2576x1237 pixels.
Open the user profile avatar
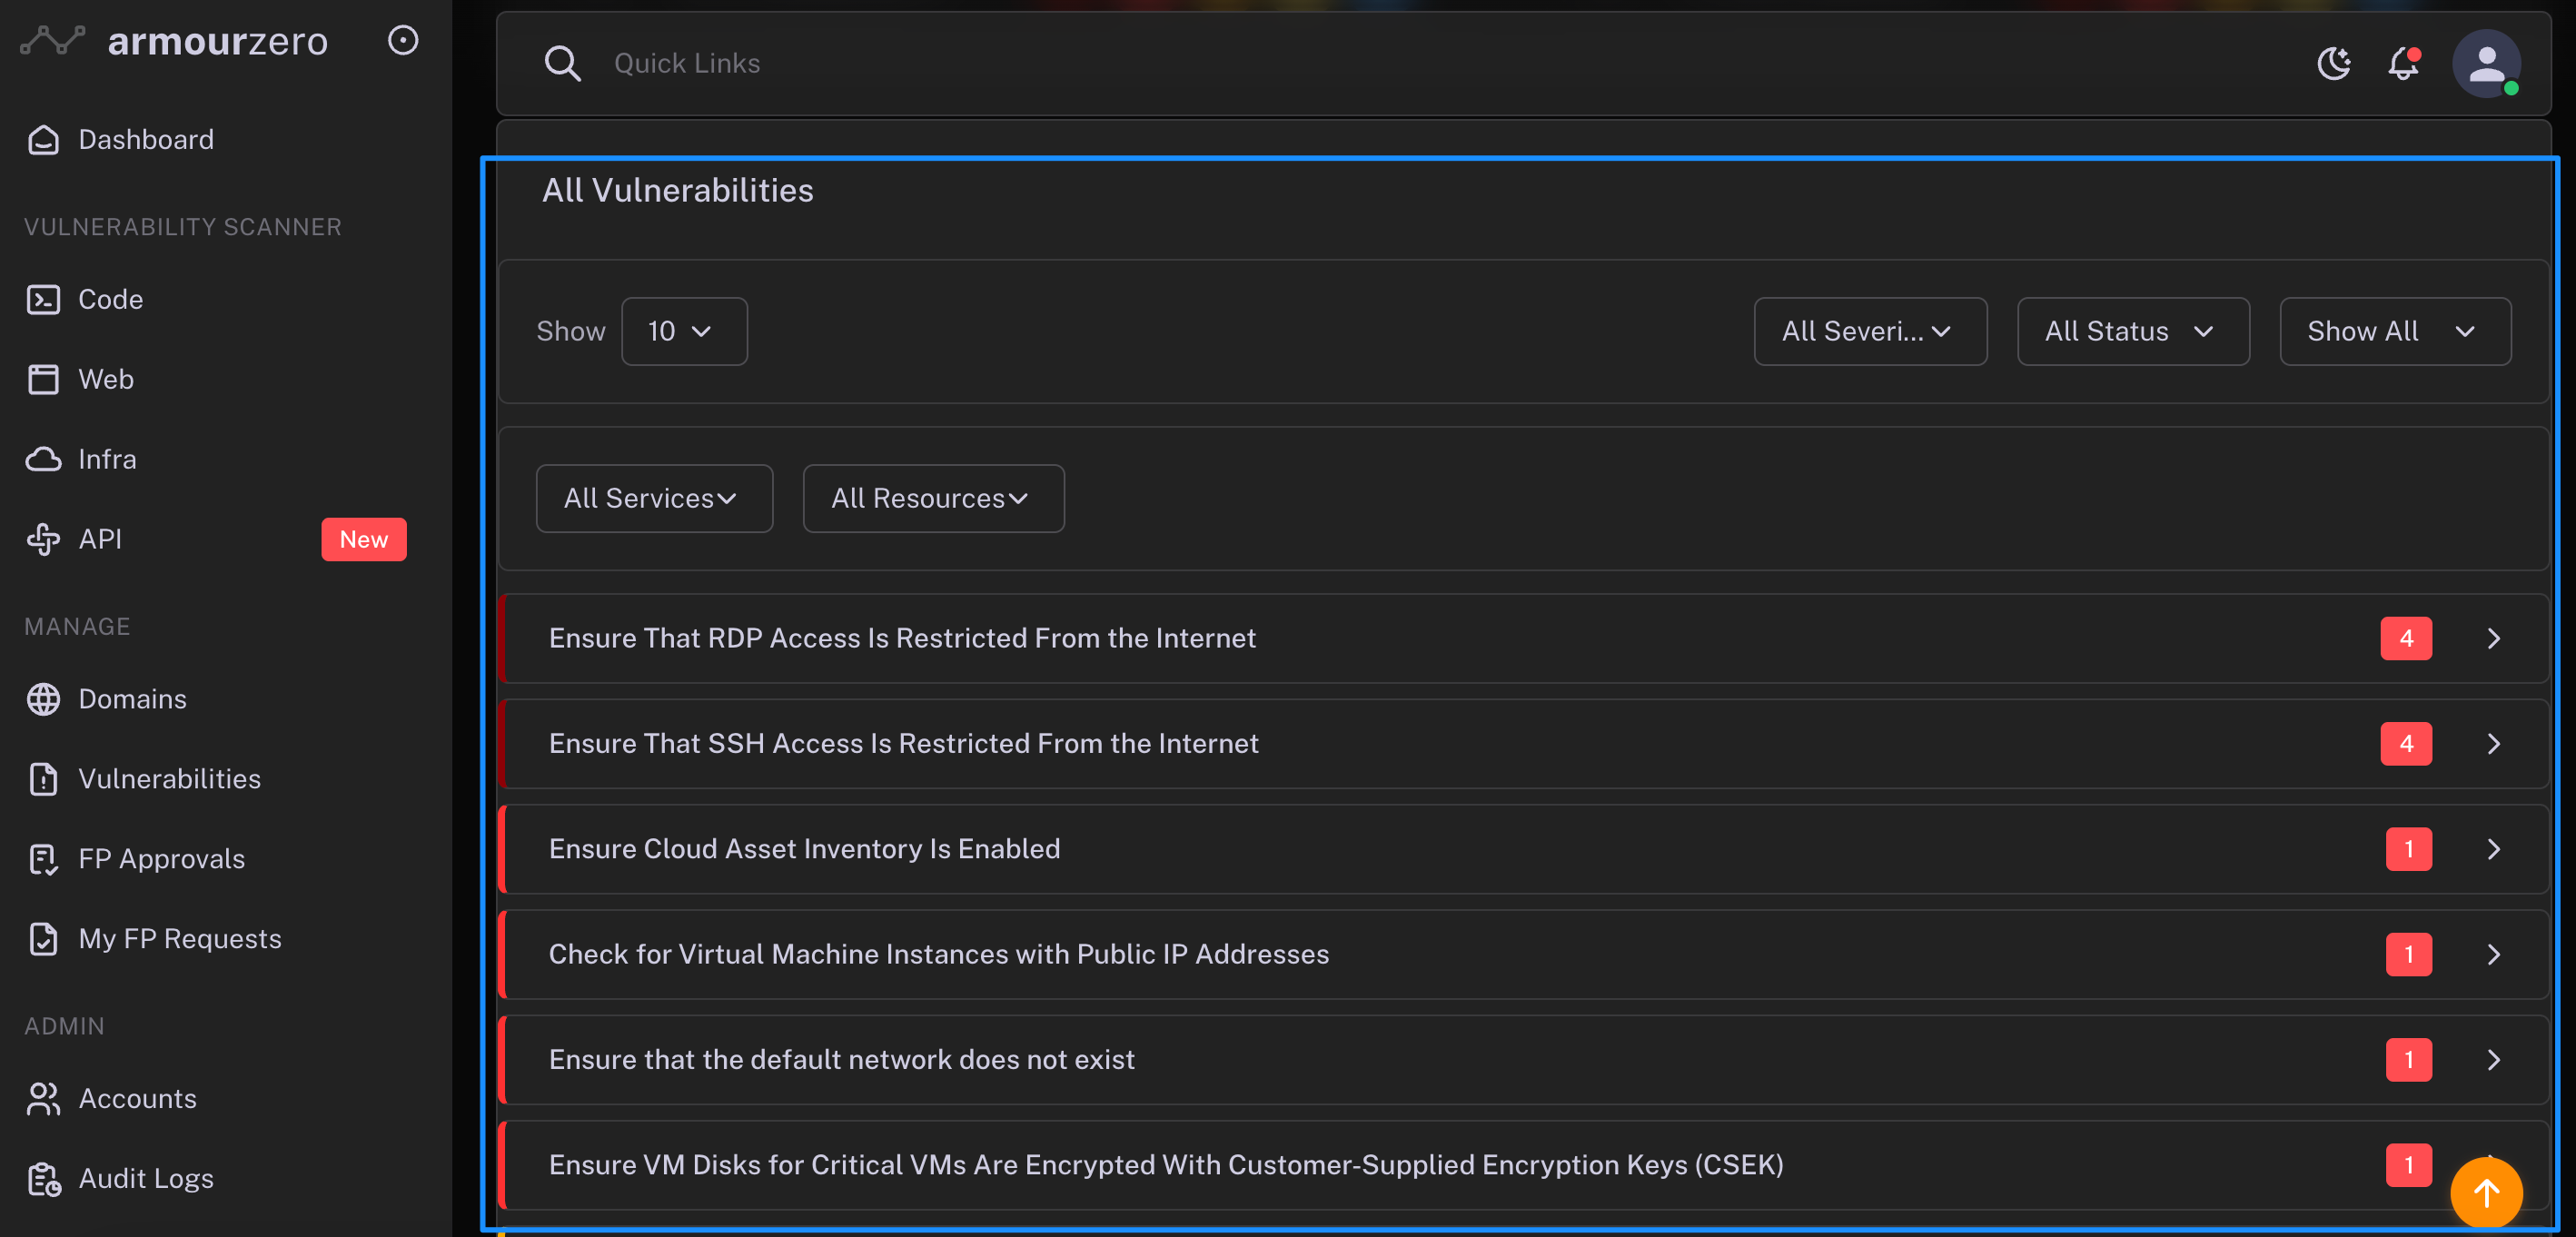coord(2485,63)
